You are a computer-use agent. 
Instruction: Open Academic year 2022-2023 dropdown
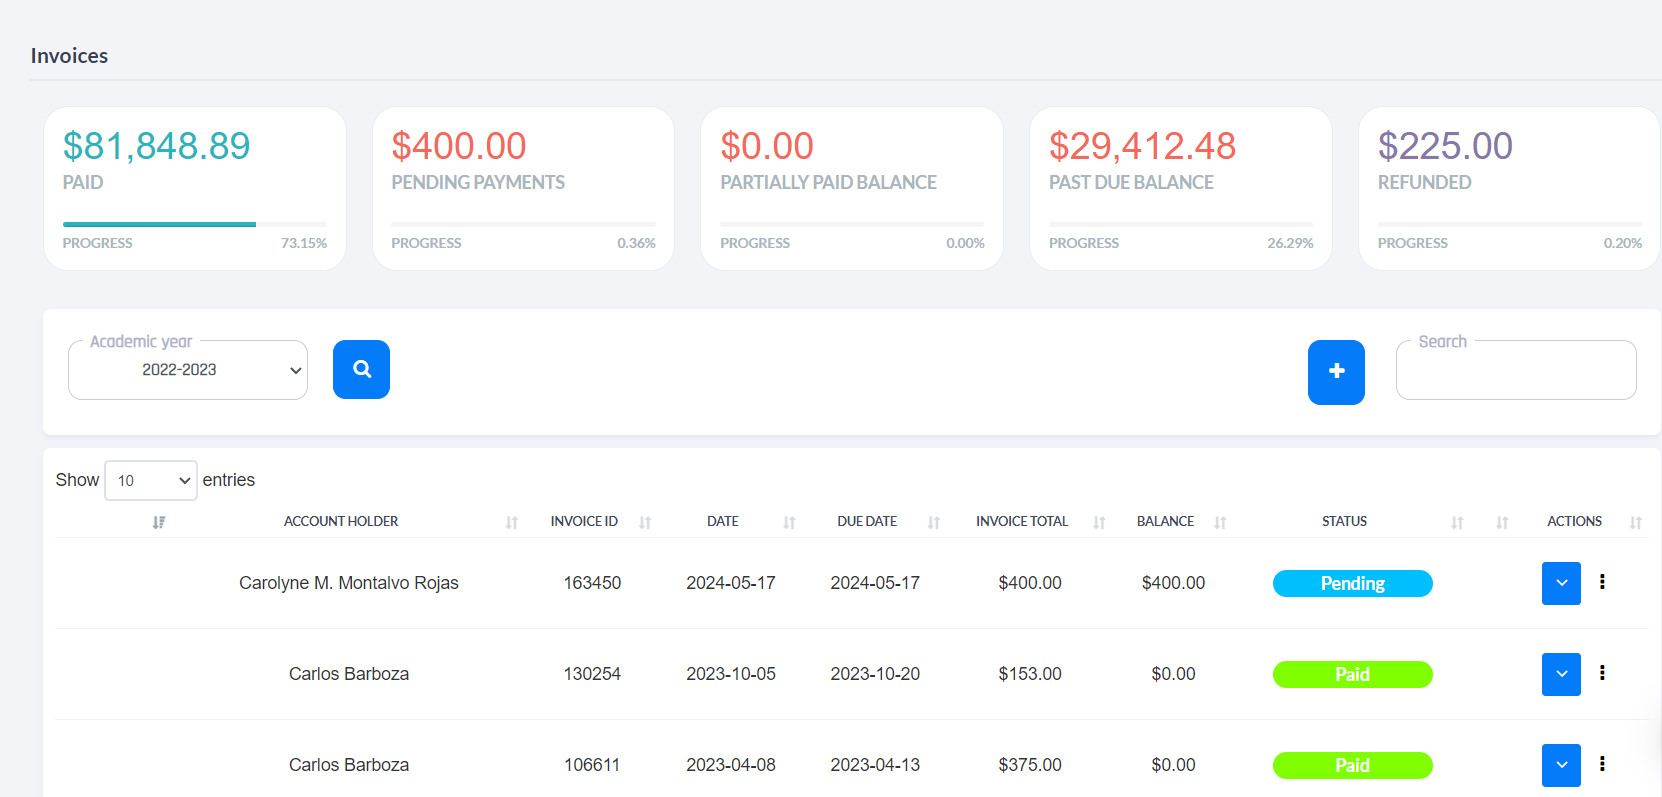pyautogui.click(x=188, y=370)
